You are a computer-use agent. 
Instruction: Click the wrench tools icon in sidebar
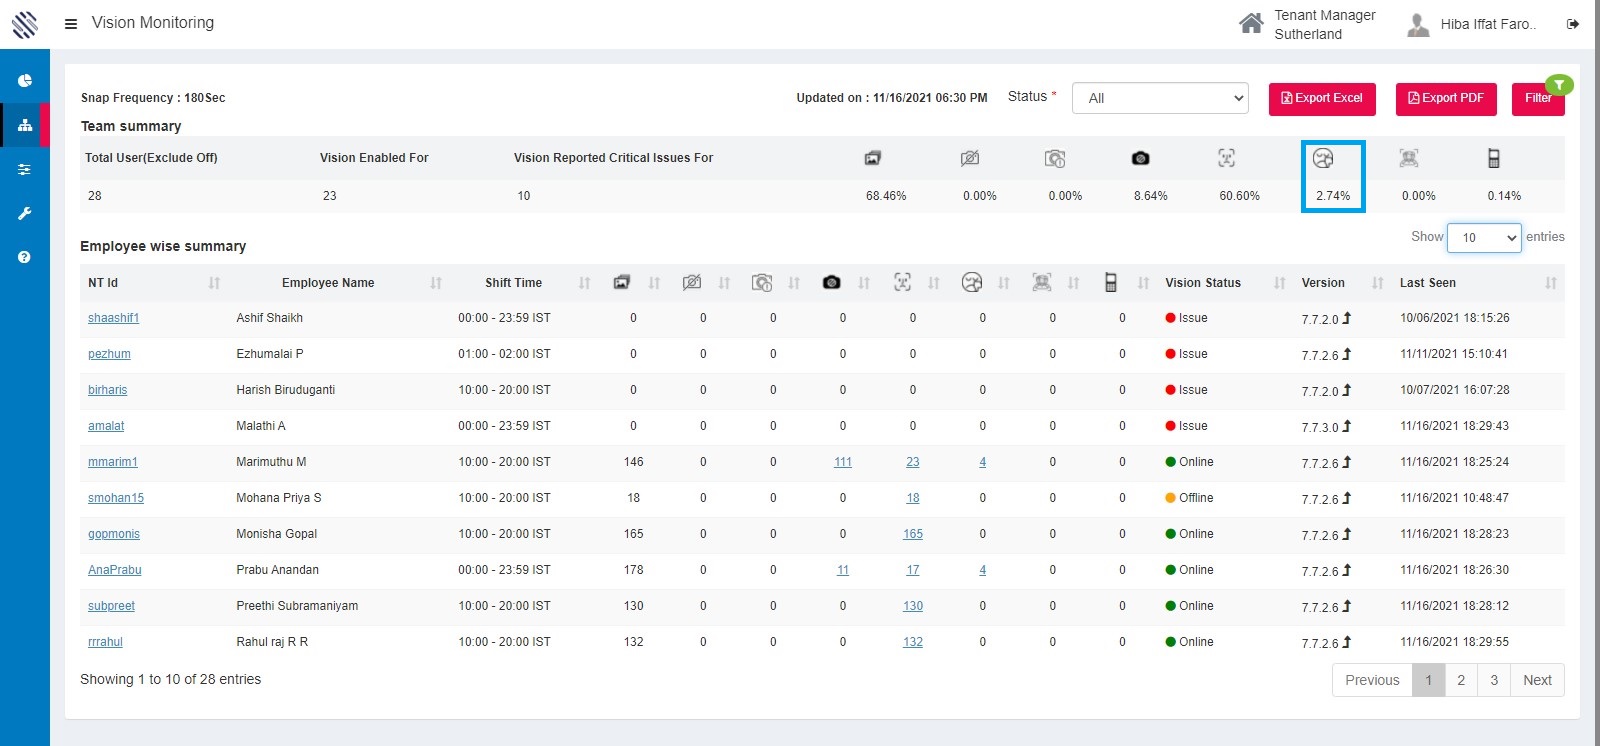(25, 213)
